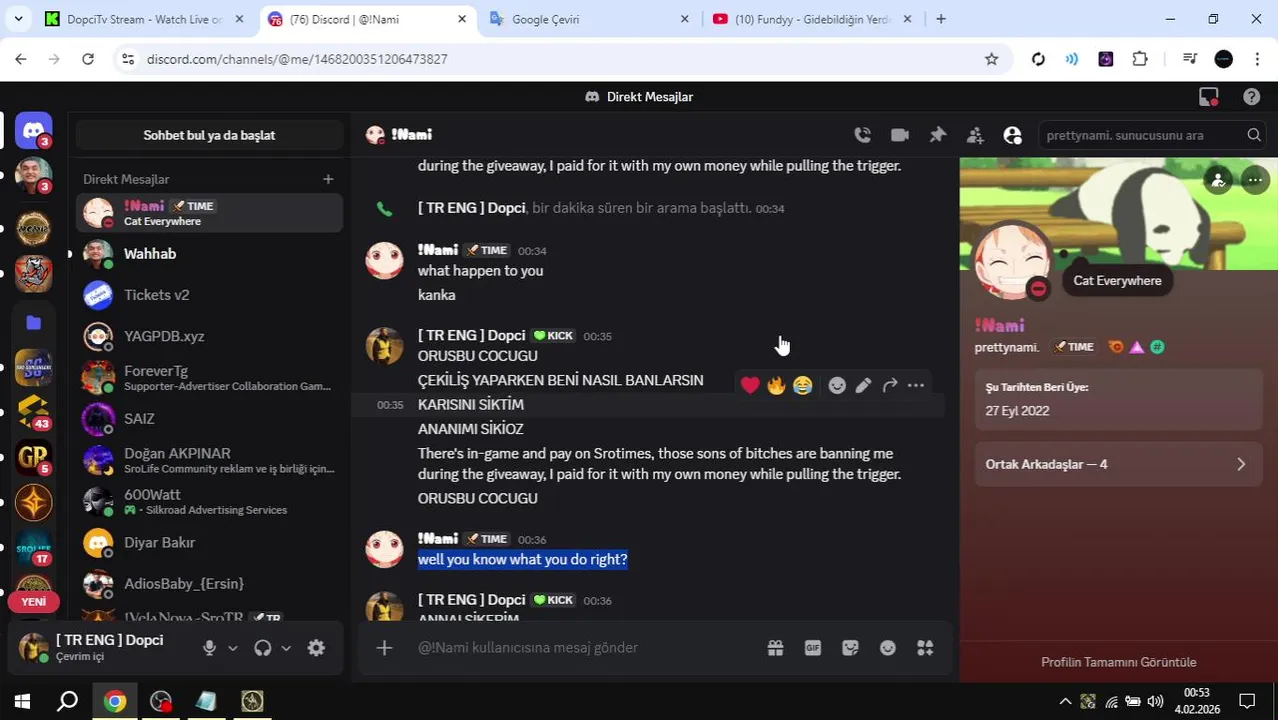The image size is (1278, 720).
Task: Expand Ortak Arkadaşlar list
Action: (x=1117, y=464)
